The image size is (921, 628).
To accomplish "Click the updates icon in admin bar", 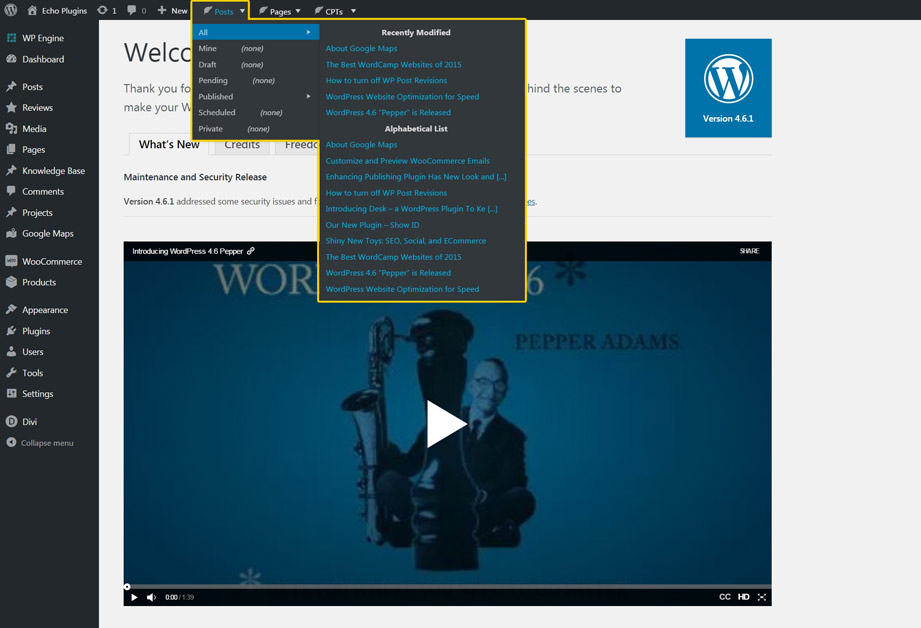I will pos(102,10).
